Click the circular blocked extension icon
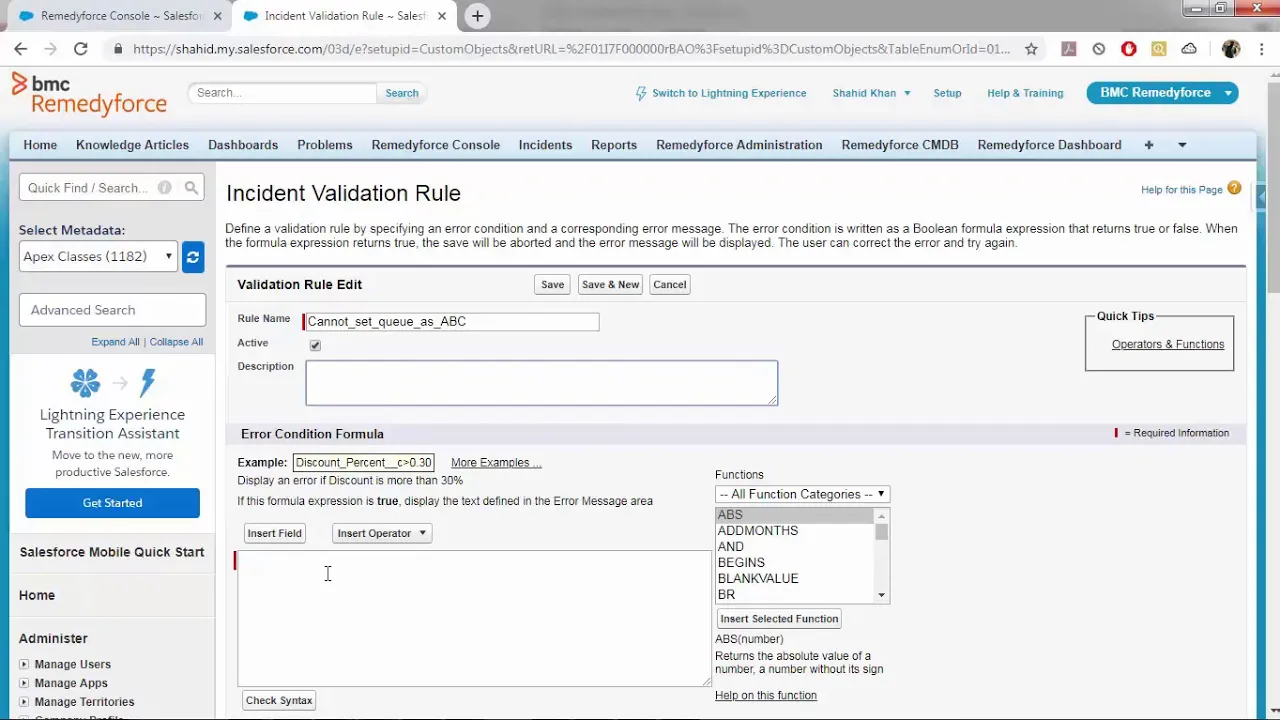The image size is (1280, 720). (1099, 49)
